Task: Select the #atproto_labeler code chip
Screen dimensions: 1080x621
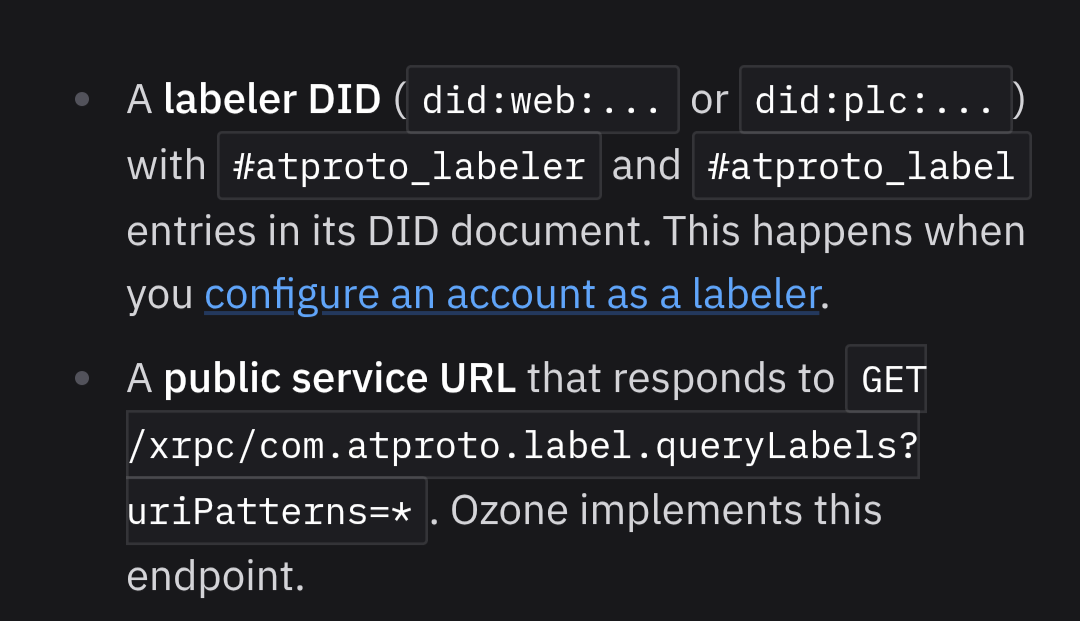Action: pyautogui.click(x=409, y=166)
